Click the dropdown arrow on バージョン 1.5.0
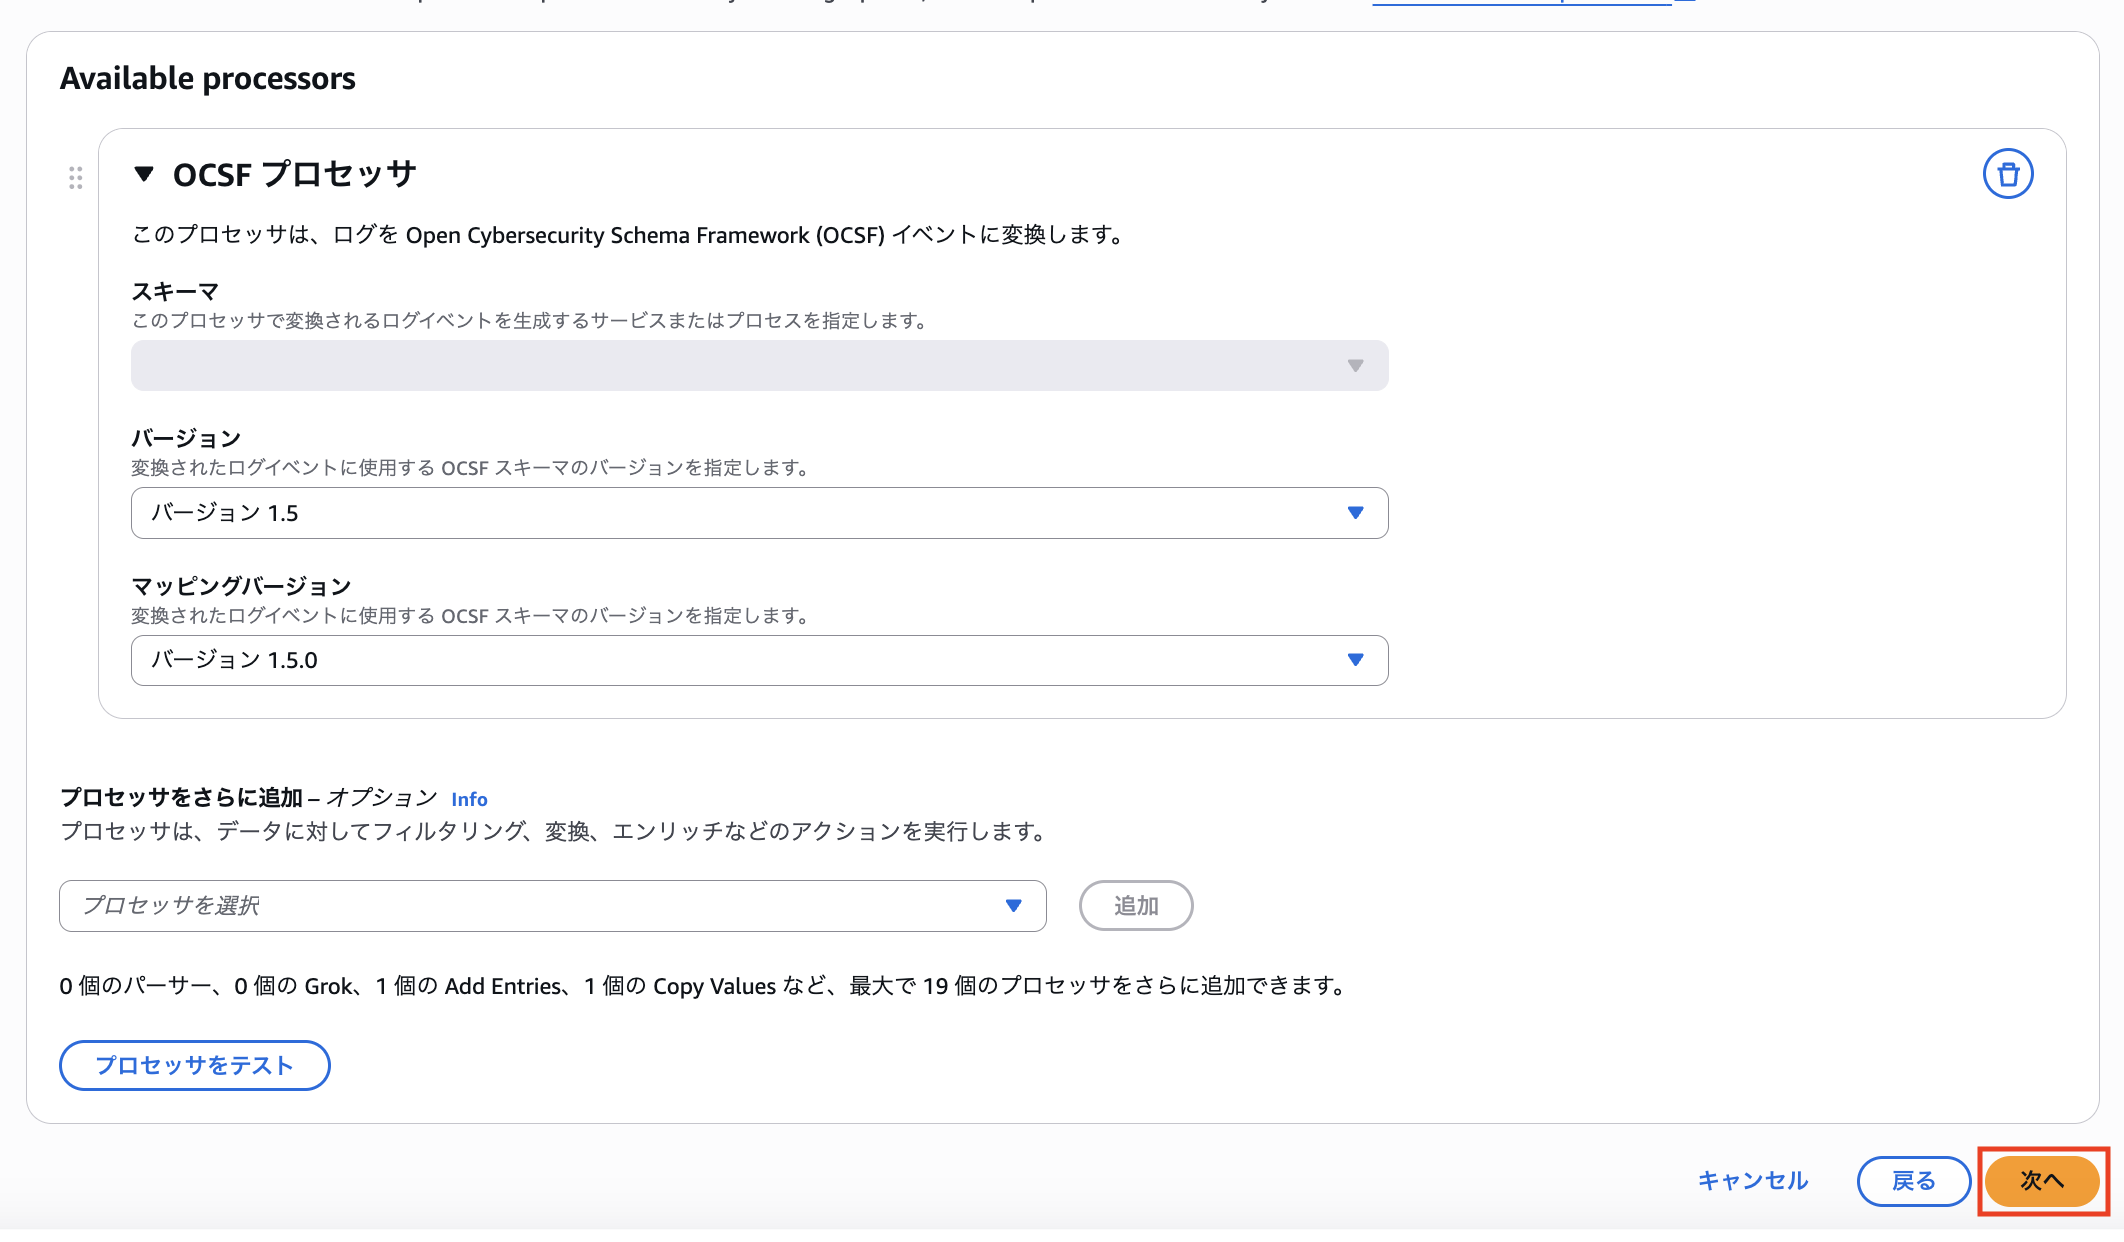This screenshot has width=2124, height=1242. 1355,660
